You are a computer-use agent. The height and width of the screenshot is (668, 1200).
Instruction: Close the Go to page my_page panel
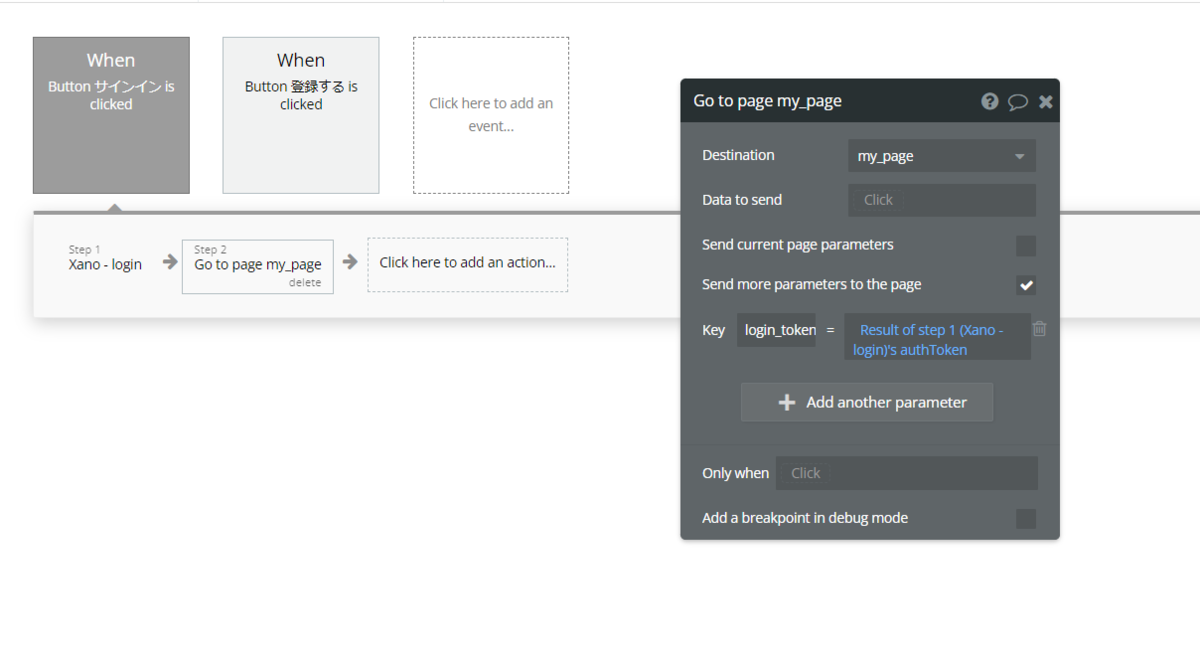(x=1046, y=101)
